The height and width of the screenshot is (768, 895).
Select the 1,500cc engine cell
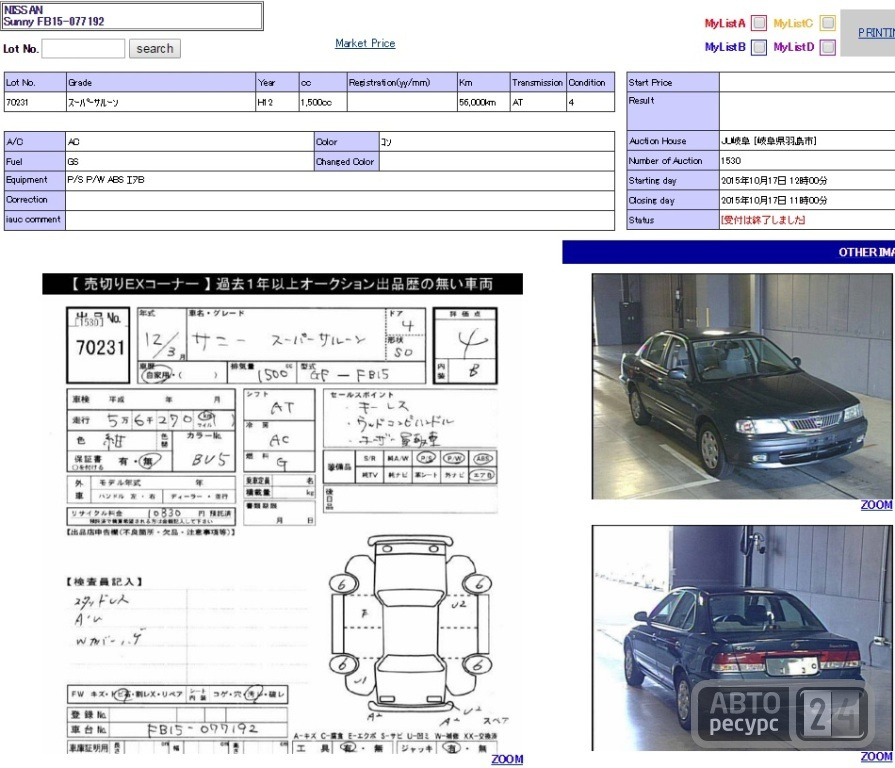323,102
